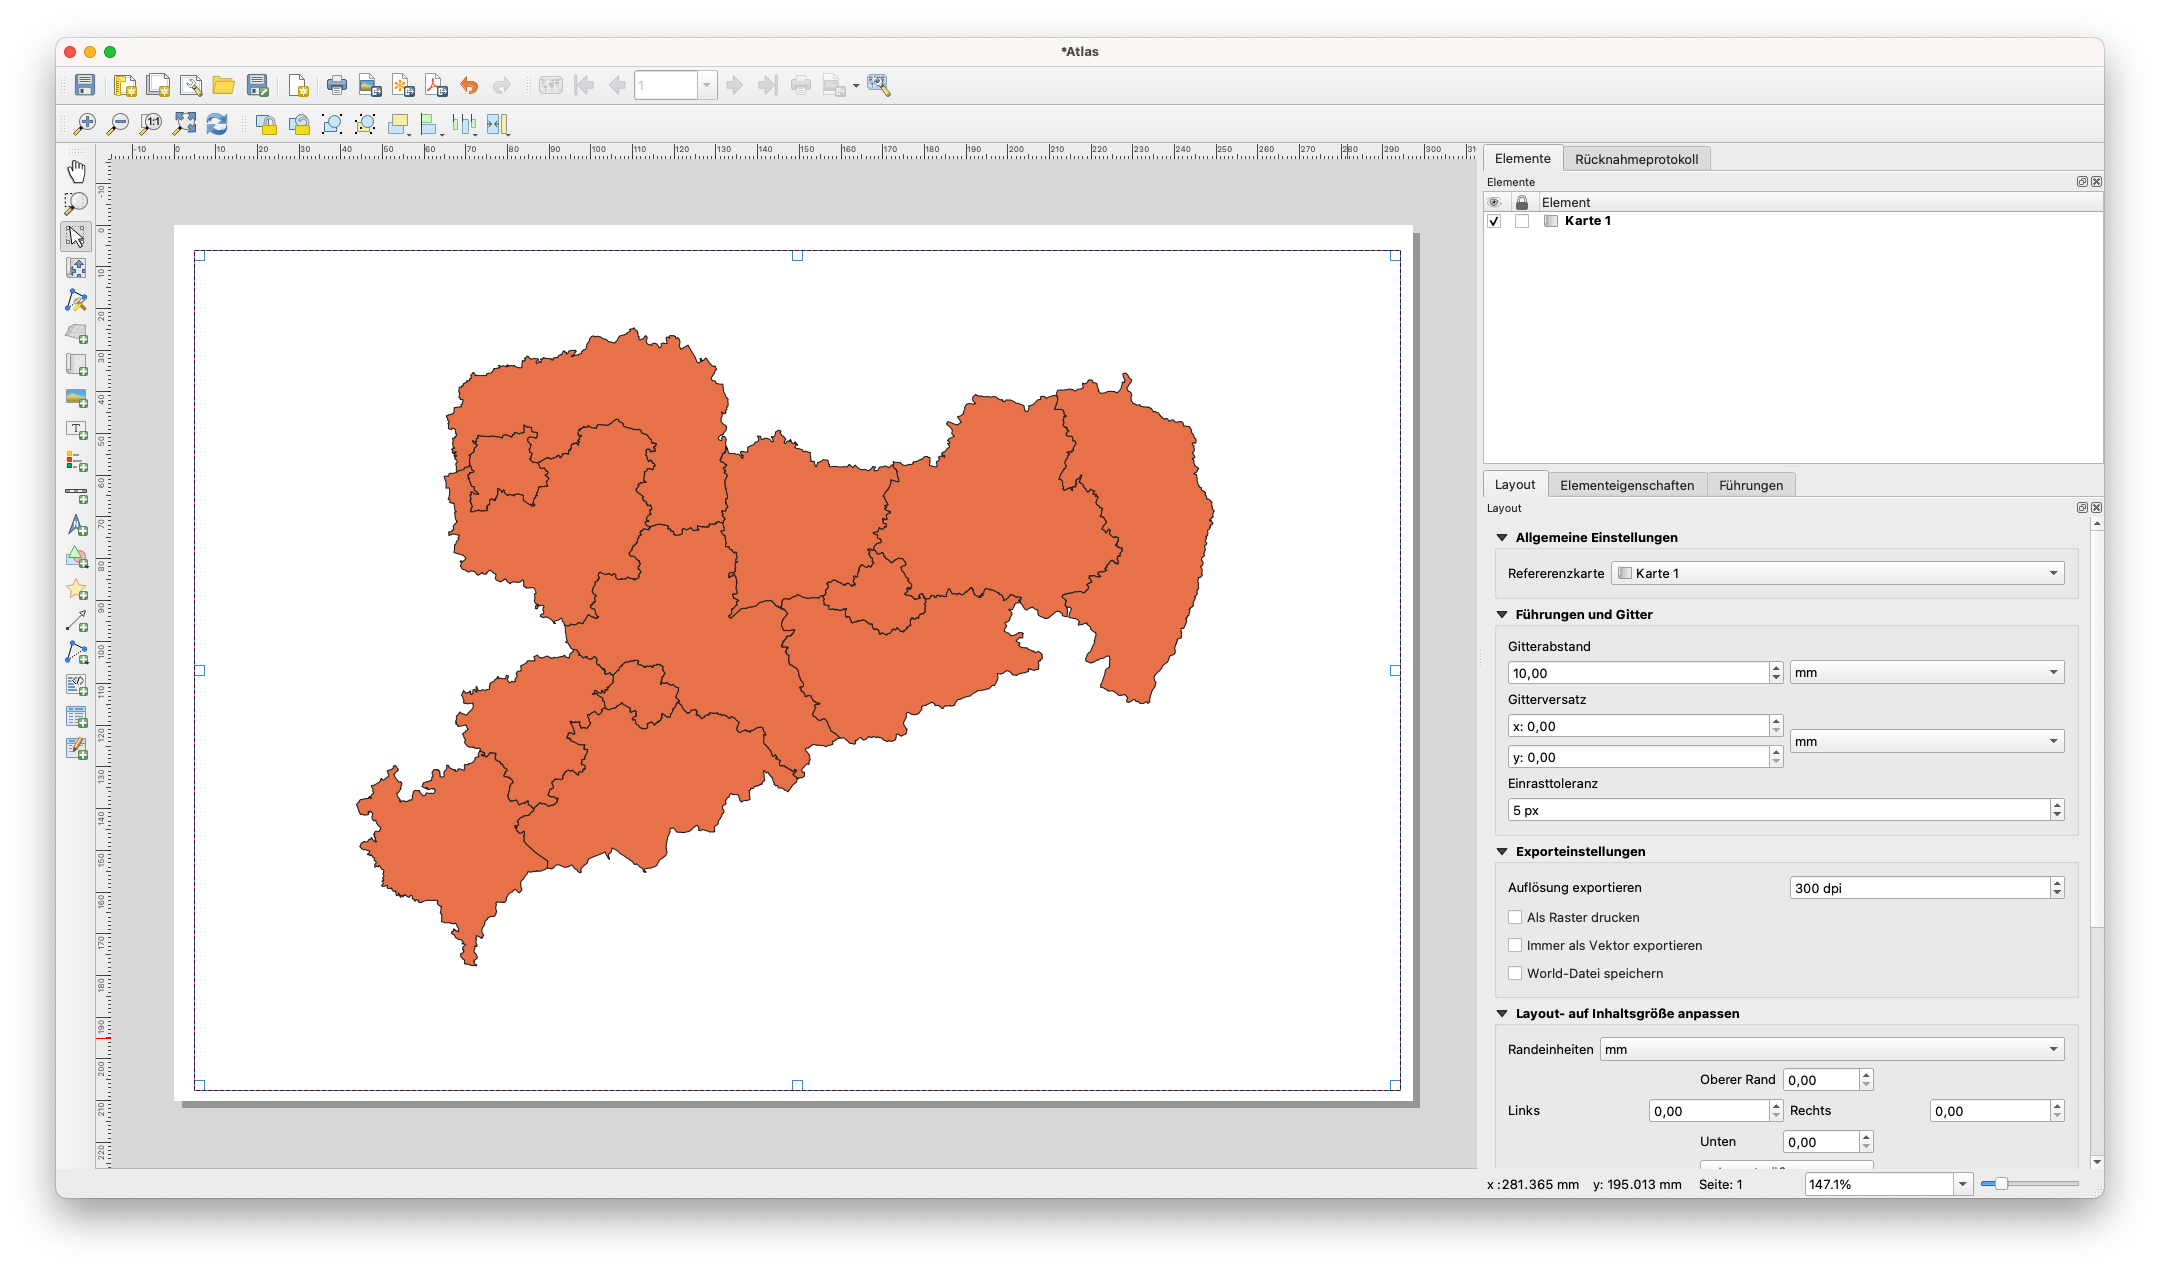2160x1272 pixels.
Task: Choose the Add north arrow tool
Action: pos(76,525)
